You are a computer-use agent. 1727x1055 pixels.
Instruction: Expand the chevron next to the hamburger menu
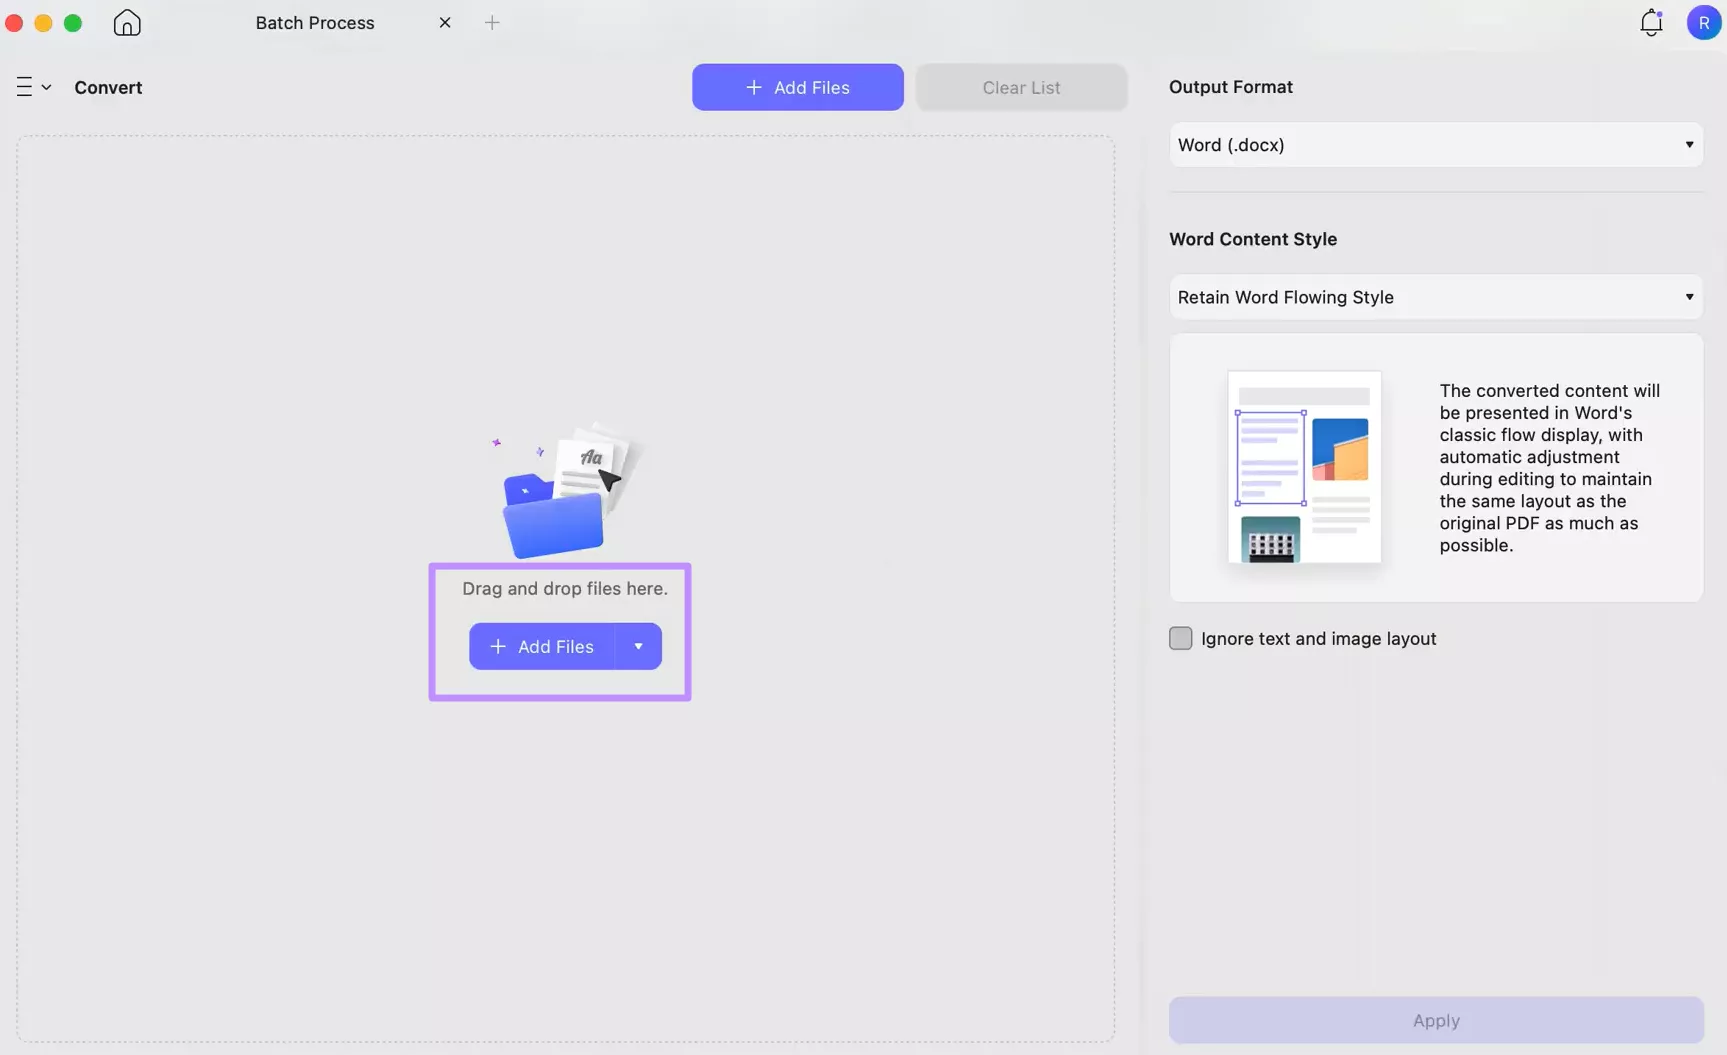46,87
